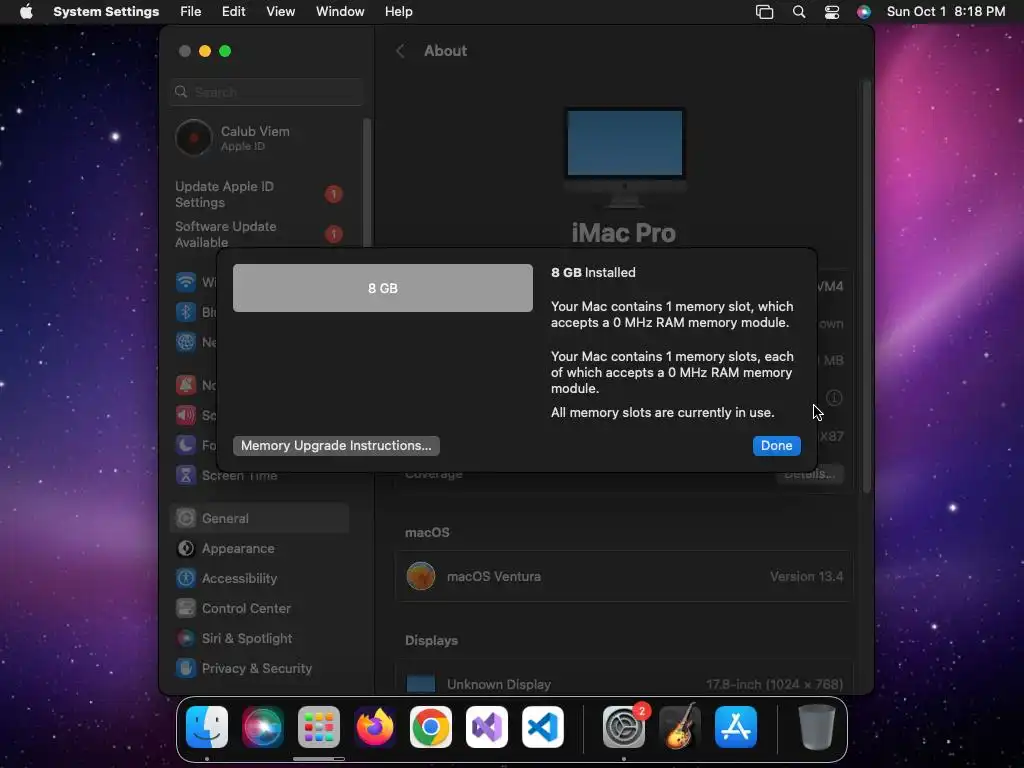Select General in the sidebar
Screen dimensions: 1024x768
point(259,518)
